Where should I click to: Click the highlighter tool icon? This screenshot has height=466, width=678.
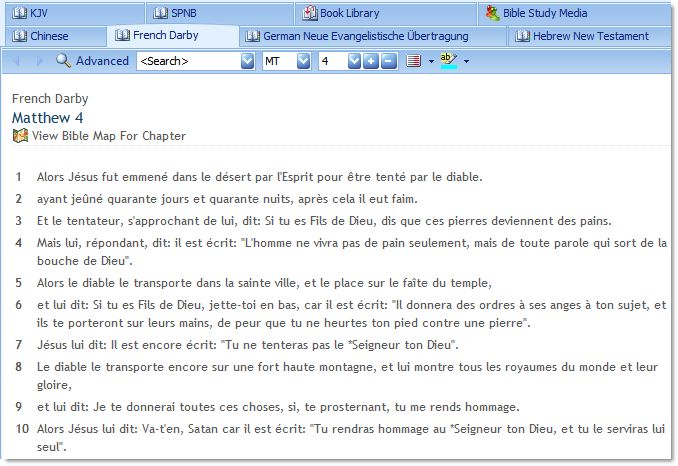[448, 61]
